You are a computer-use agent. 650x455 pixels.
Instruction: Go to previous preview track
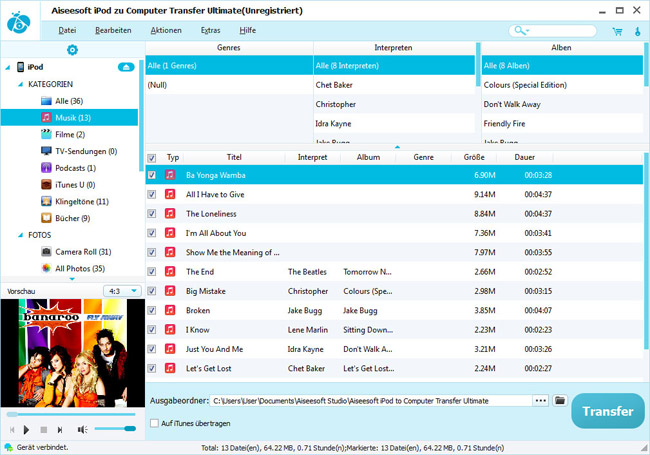[12, 430]
